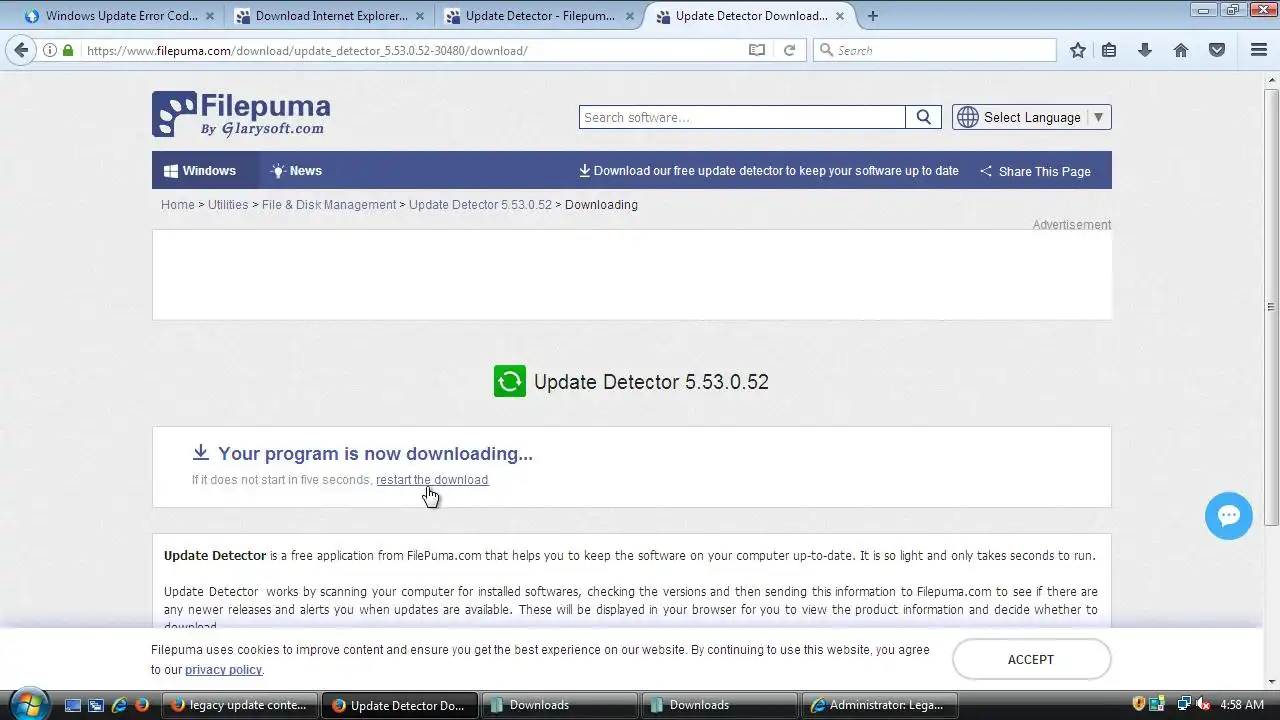The image size is (1280, 720).
Task: Click the globe icon beside Select Language
Action: (967, 117)
